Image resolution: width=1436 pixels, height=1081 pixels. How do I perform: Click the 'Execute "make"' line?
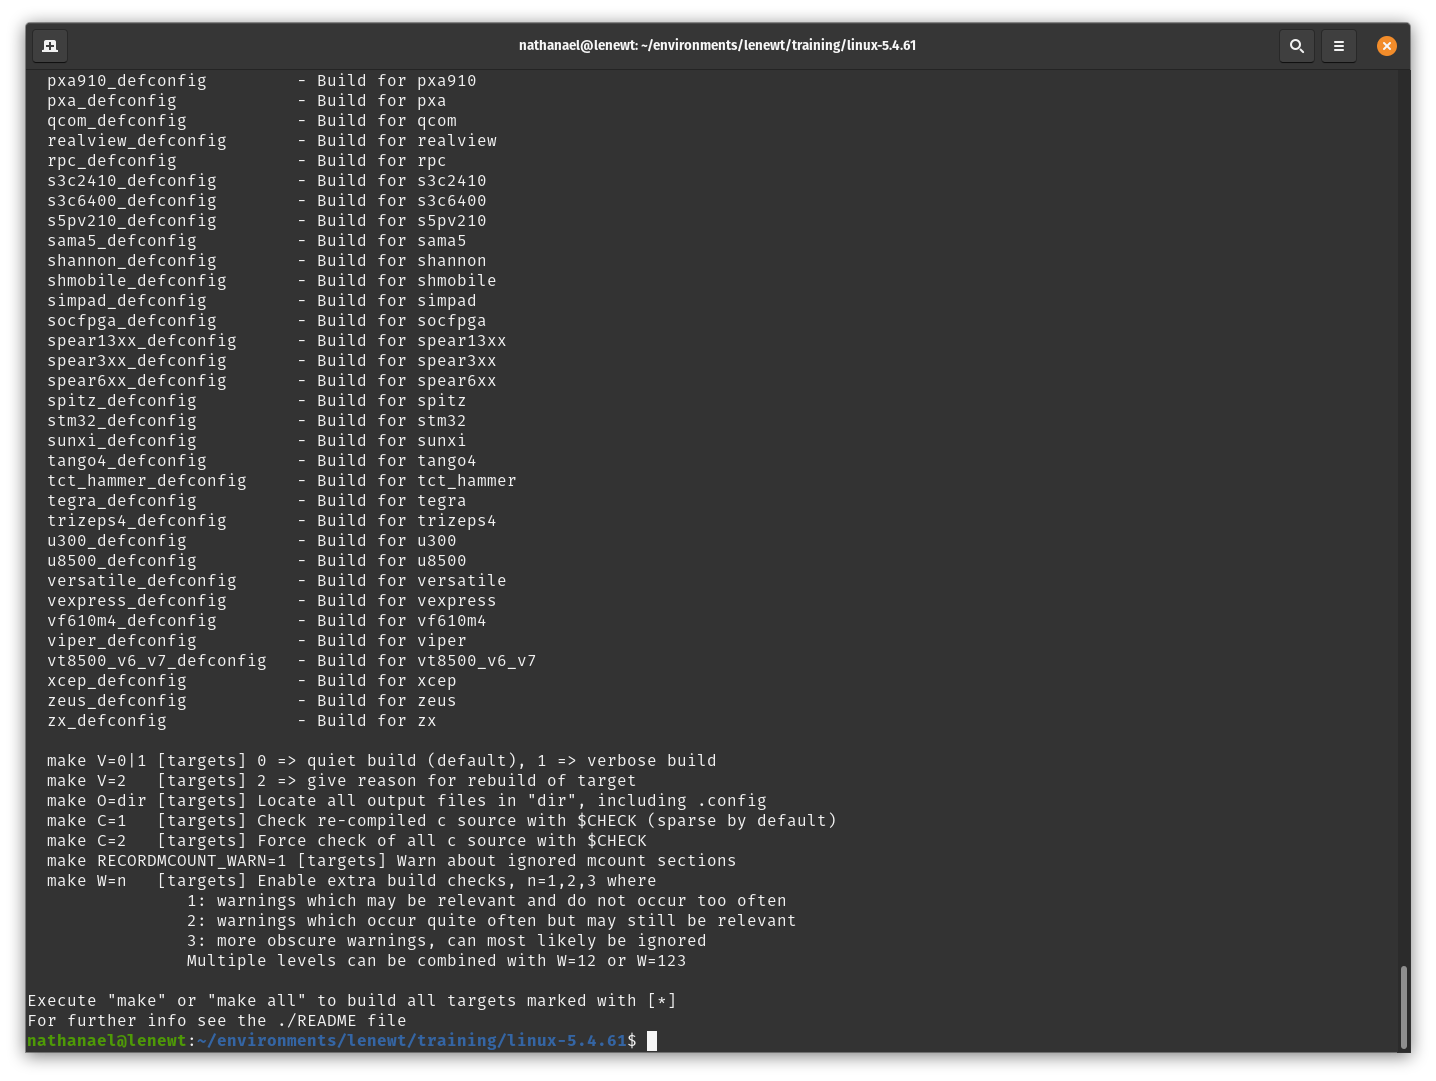coord(351,1001)
